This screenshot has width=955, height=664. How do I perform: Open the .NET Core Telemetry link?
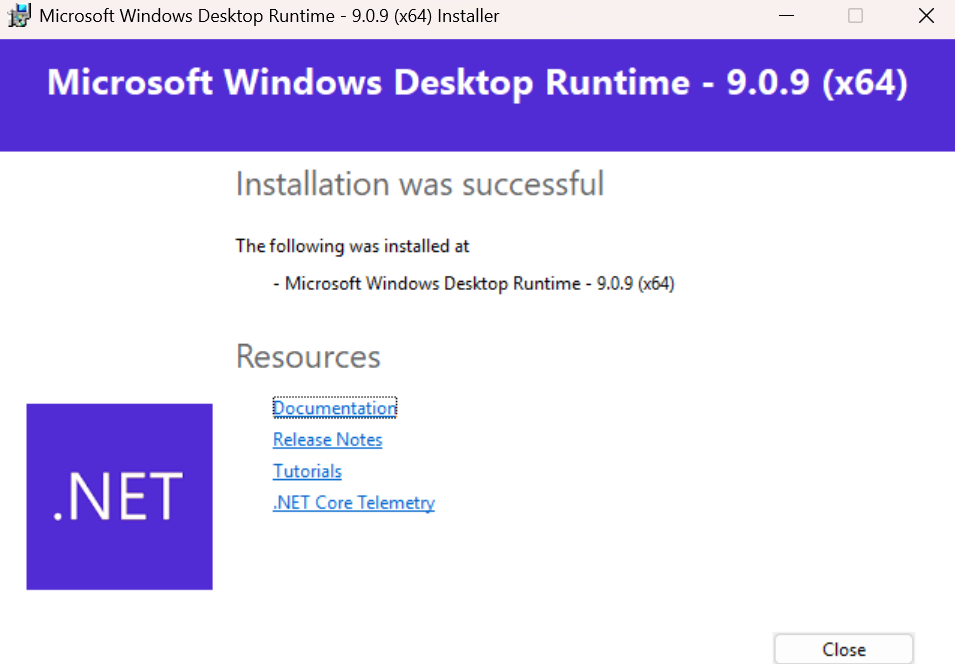pos(354,503)
